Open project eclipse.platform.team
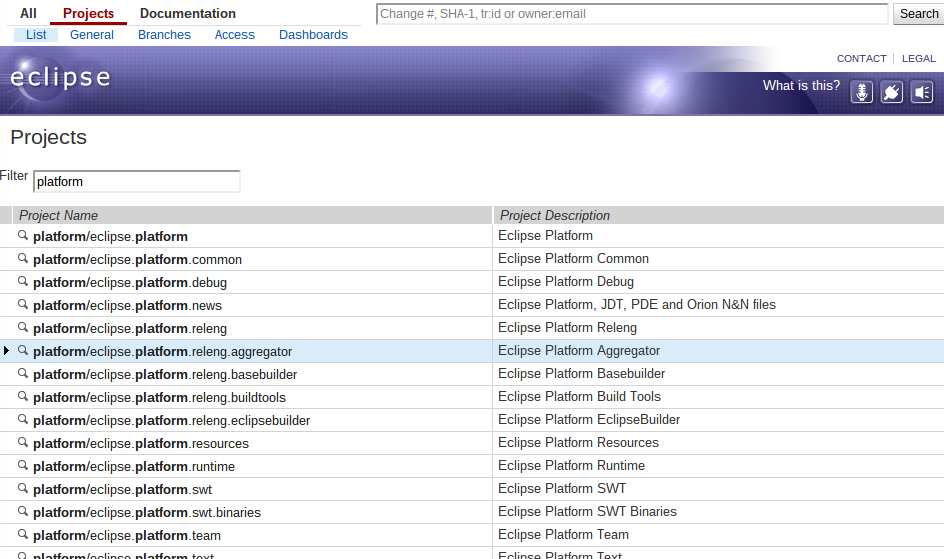Viewport: 944px width, 559px height. pyautogui.click(x=127, y=536)
